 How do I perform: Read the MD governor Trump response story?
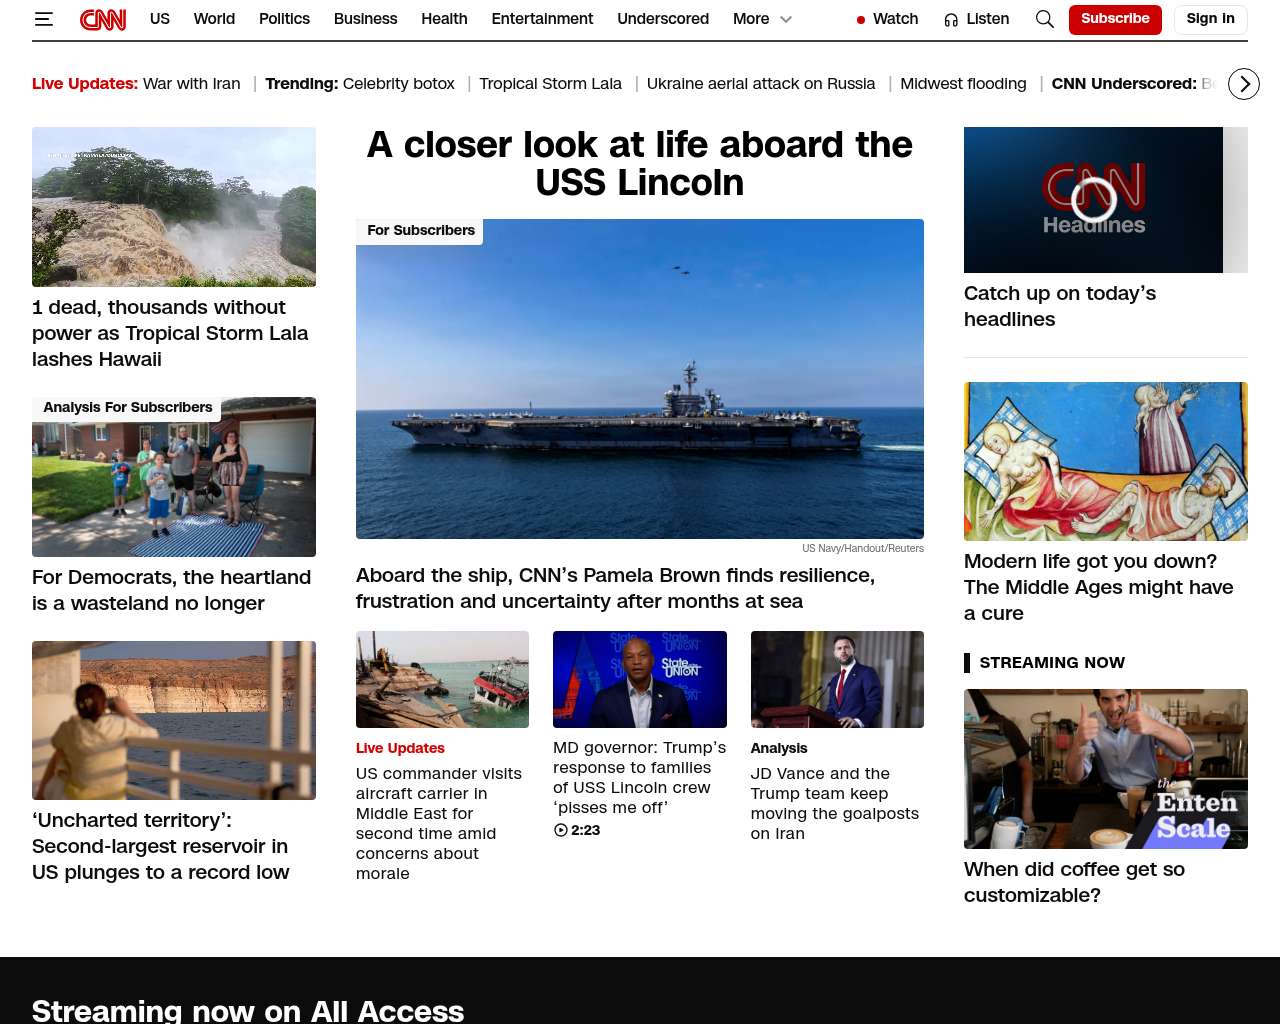(x=640, y=777)
